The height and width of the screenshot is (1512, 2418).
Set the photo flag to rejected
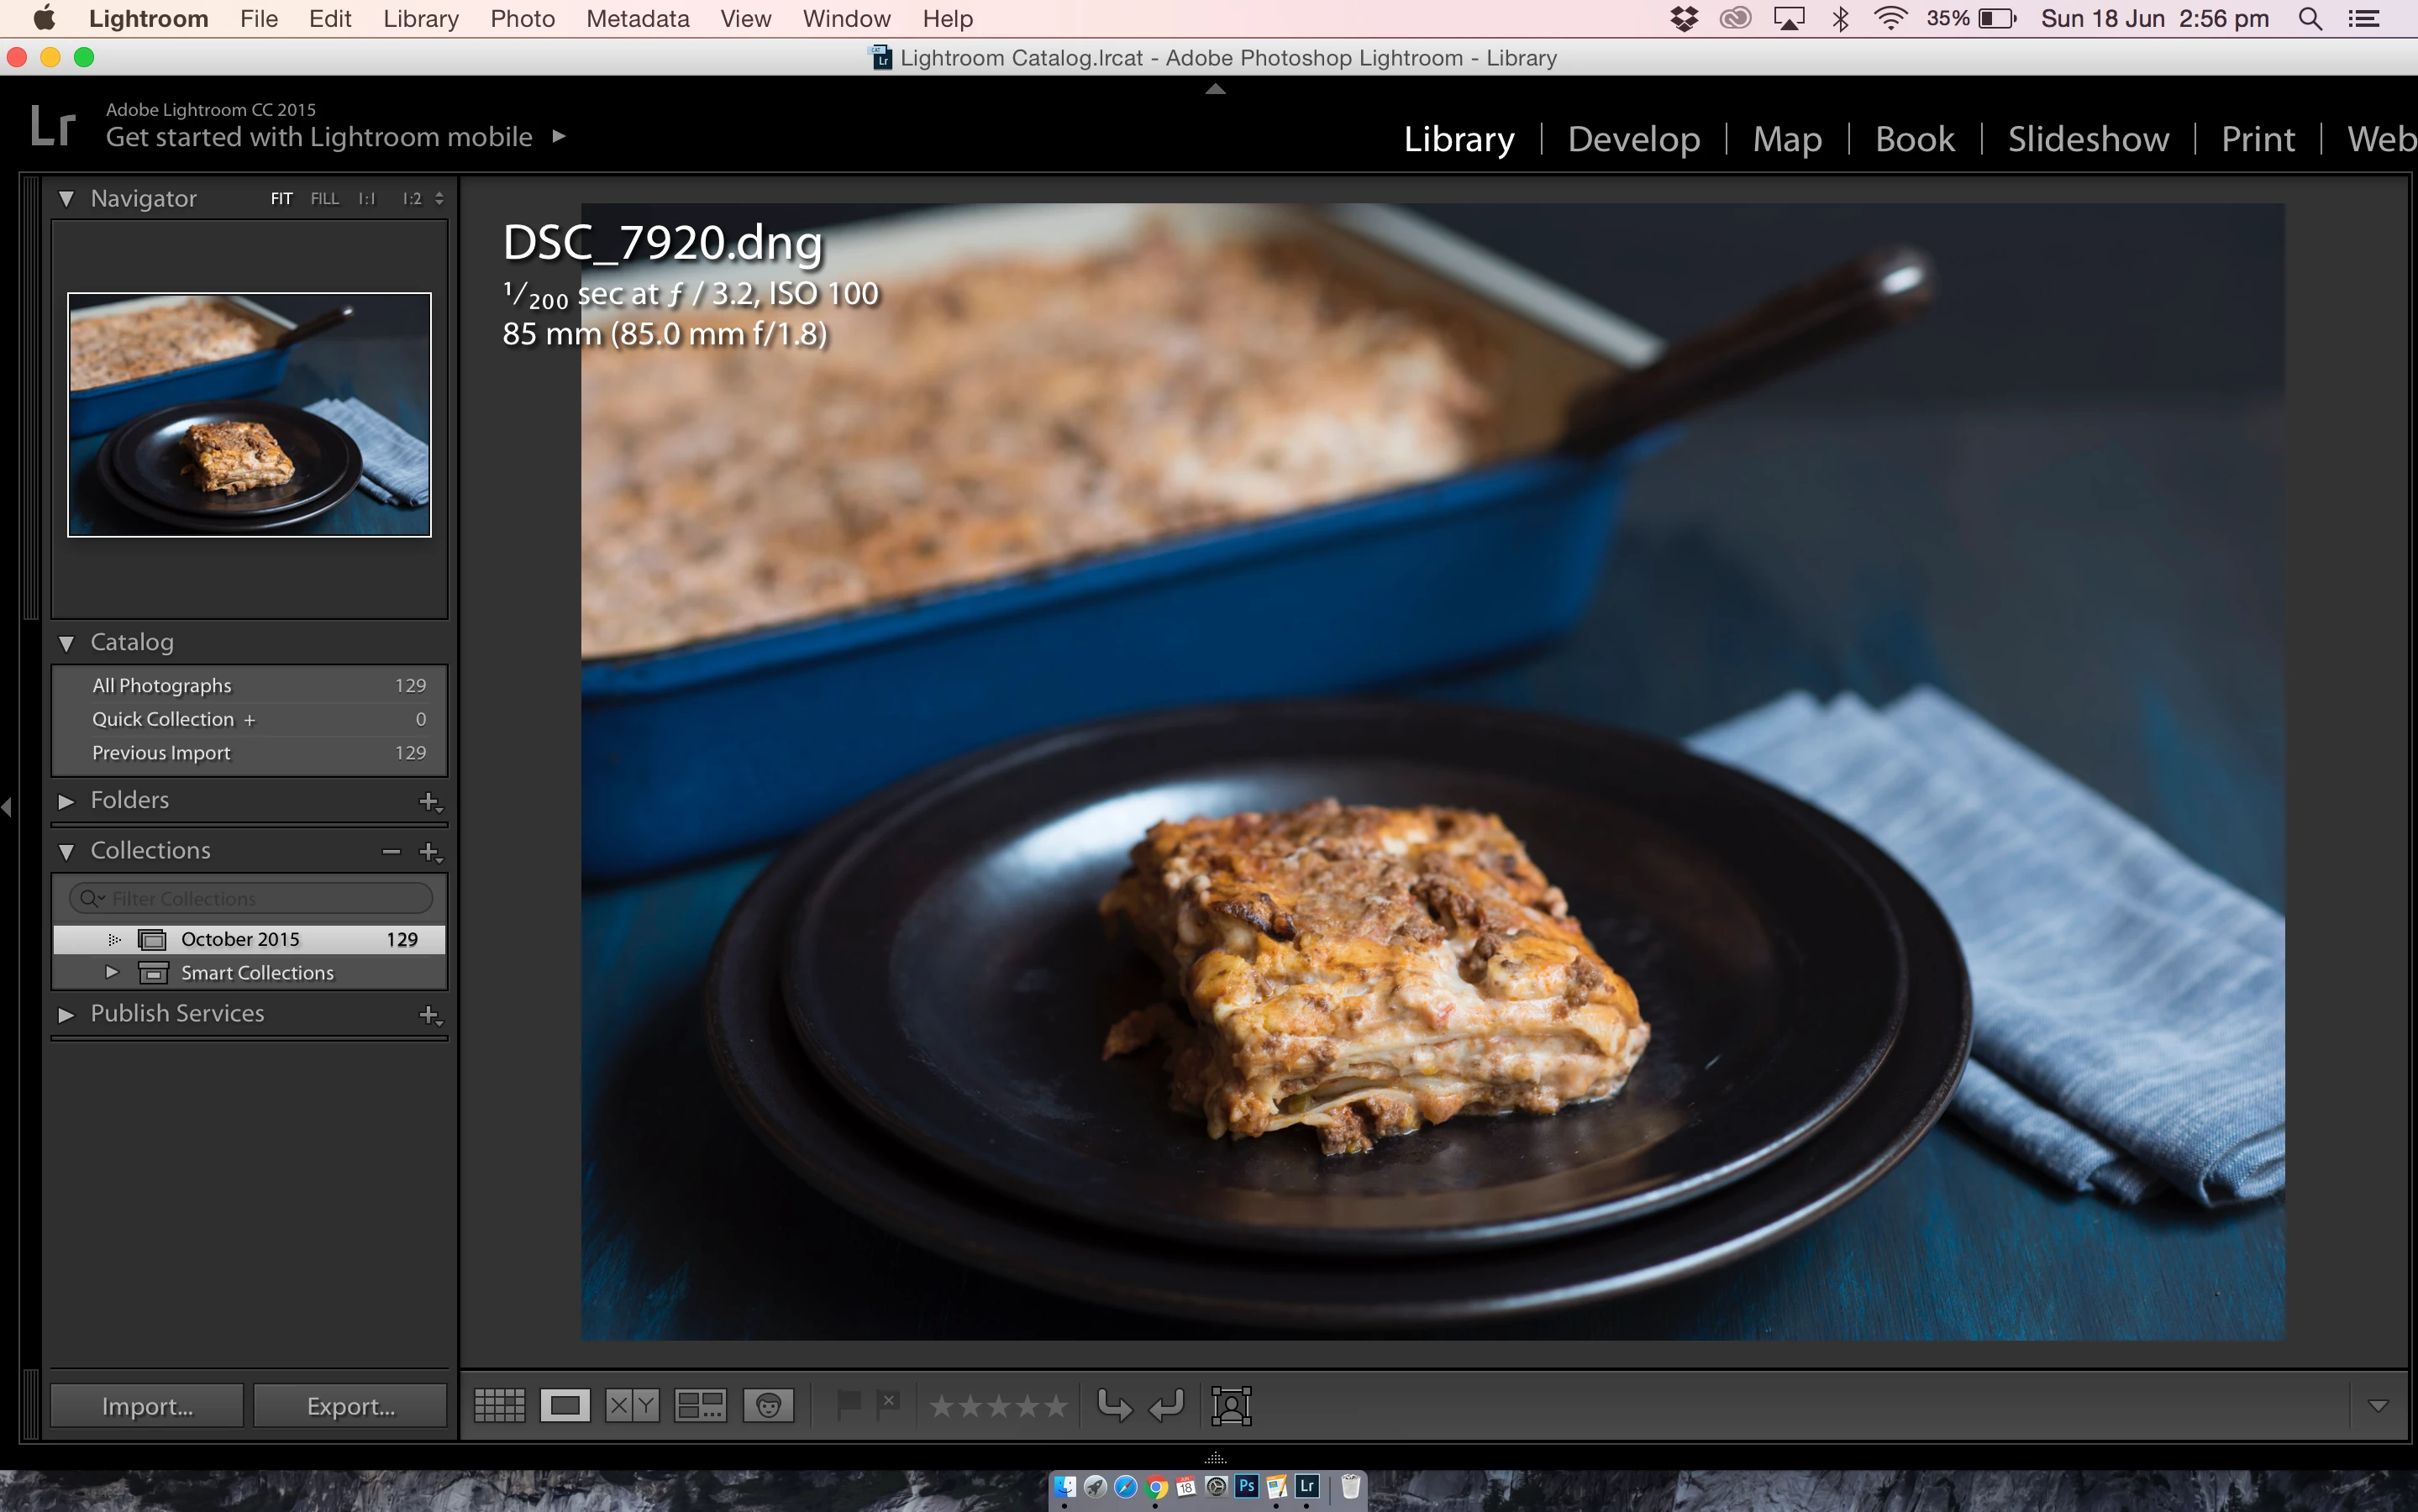[887, 1405]
